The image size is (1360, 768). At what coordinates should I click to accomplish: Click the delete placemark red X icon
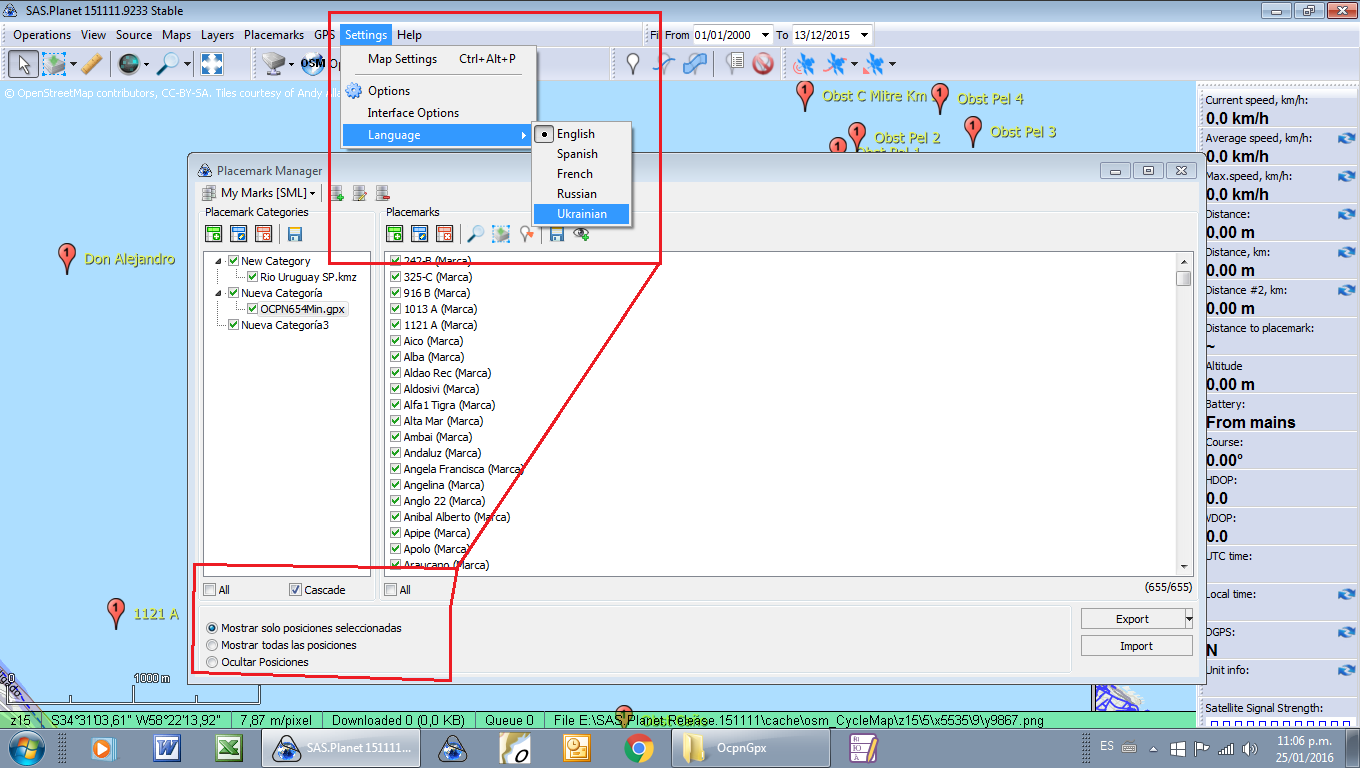[444, 234]
